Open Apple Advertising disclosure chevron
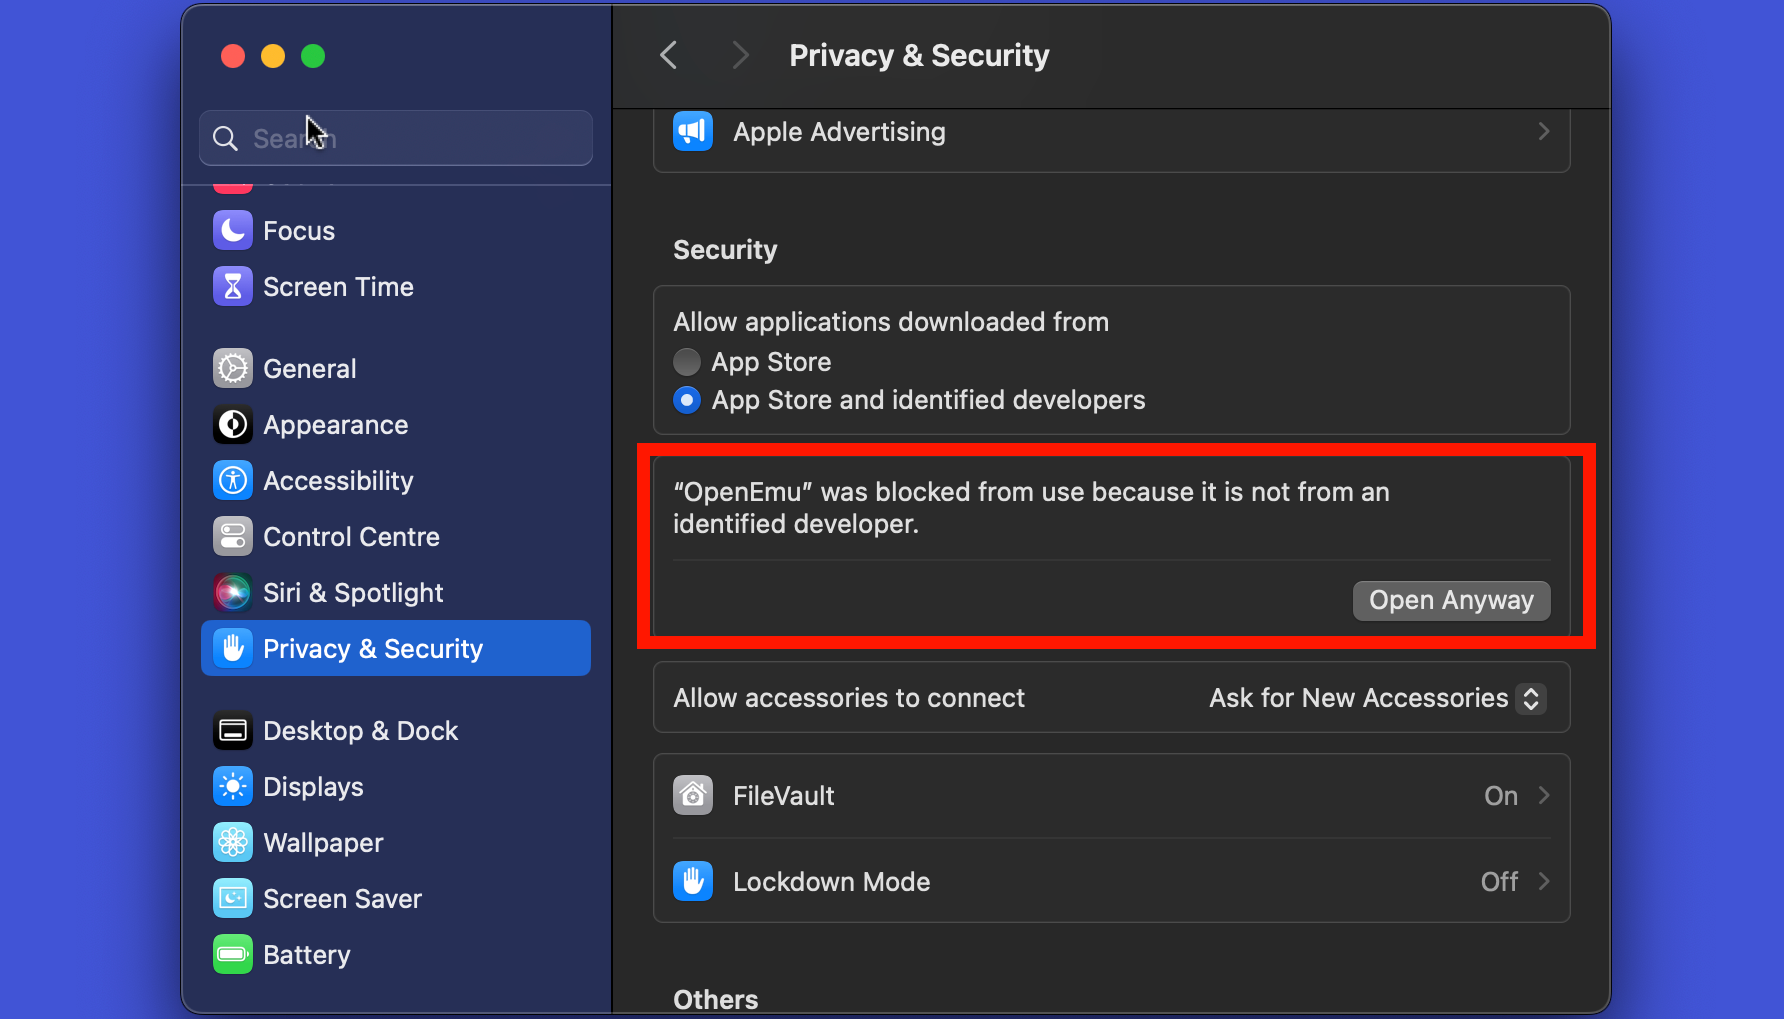This screenshot has width=1784, height=1019. click(x=1544, y=132)
